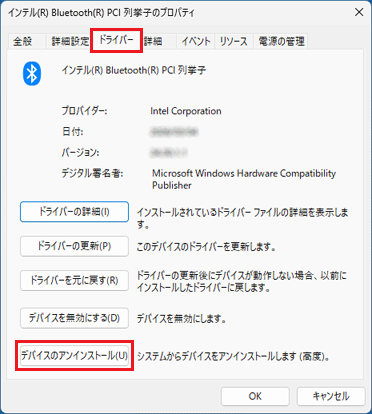Screen dimensions: 372x414
Task: Click the Microsoft Windows Hardware Compatibility Publisher text
Action: pos(244,179)
